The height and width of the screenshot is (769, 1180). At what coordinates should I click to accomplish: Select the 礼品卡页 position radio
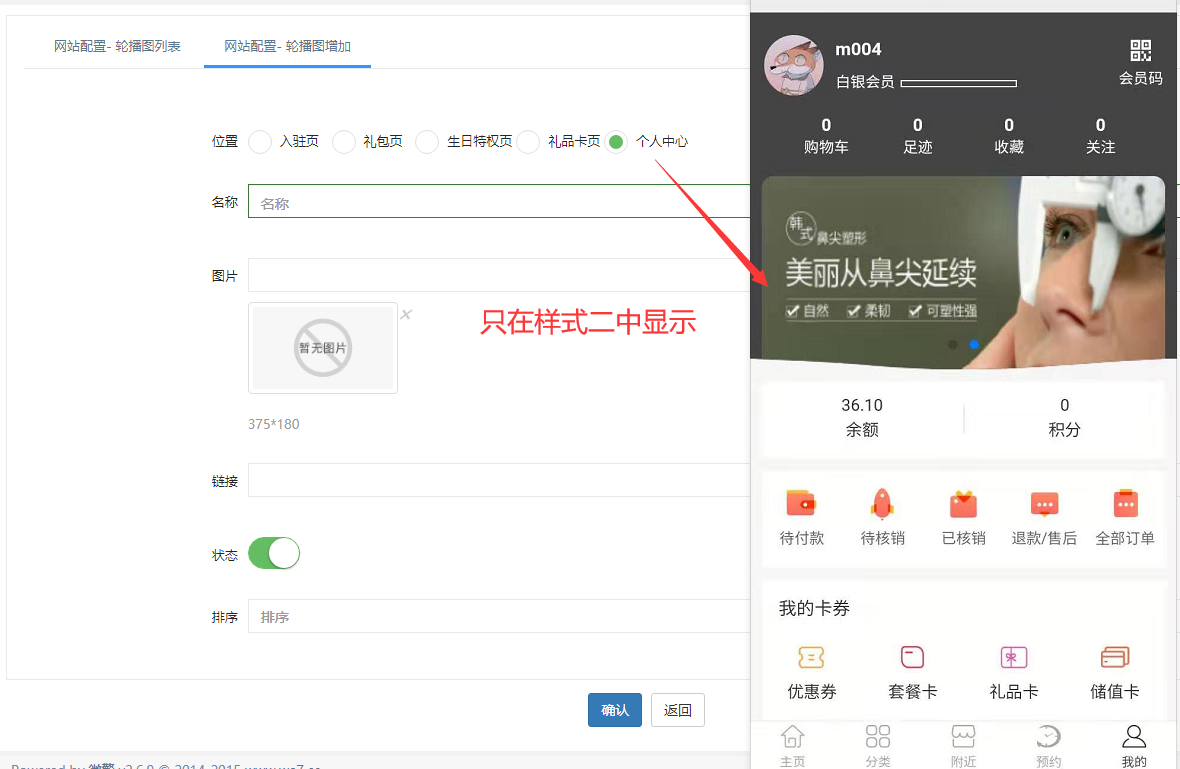tap(528, 141)
